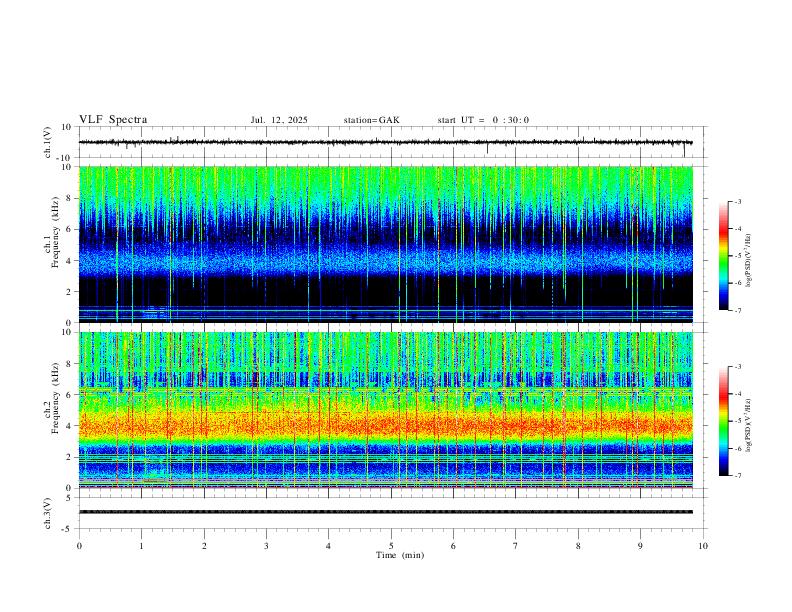The image size is (792, 612).
Task: Click the "-7" label on ch.2 colorbar
Action: click(738, 476)
